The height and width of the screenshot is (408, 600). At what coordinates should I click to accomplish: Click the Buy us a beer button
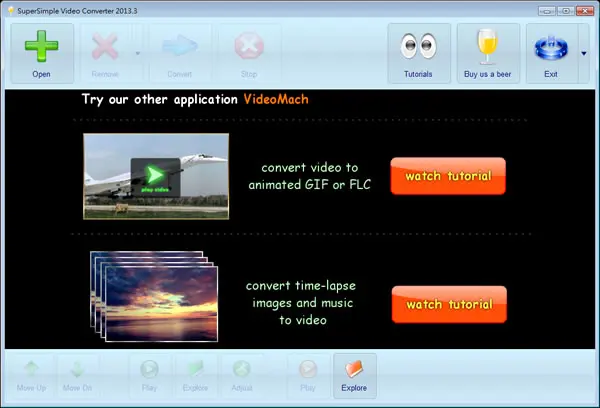(488, 53)
